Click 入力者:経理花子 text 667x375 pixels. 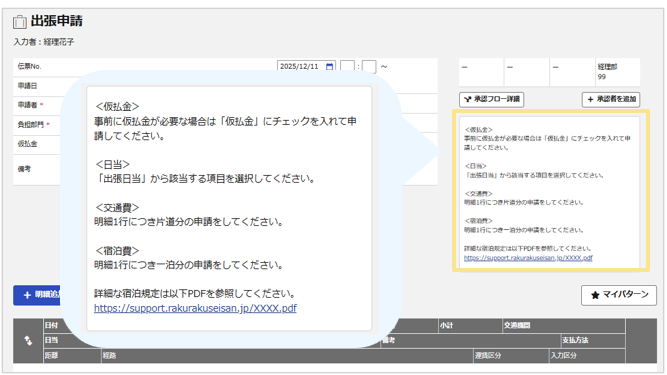click(44, 42)
